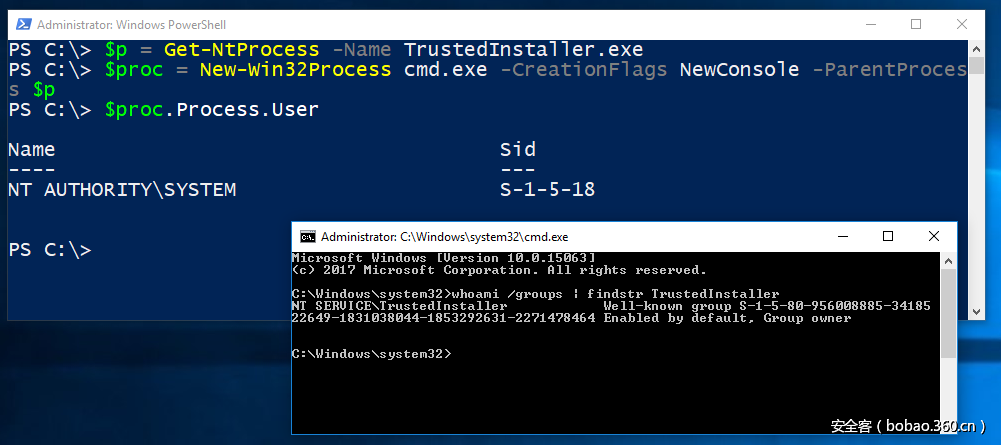Image resolution: width=1001 pixels, height=445 pixels.
Task: Open cmd.exe window system menu icon
Action: (309, 237)
